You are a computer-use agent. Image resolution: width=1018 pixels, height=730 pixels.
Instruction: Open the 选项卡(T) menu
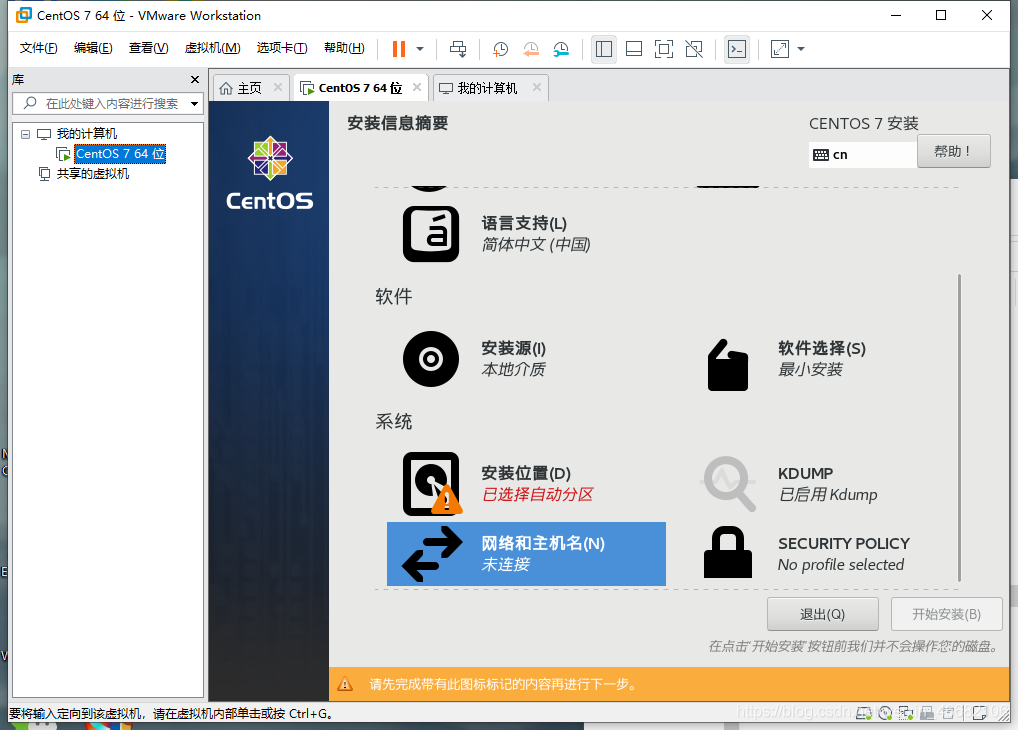pos(282,48)
